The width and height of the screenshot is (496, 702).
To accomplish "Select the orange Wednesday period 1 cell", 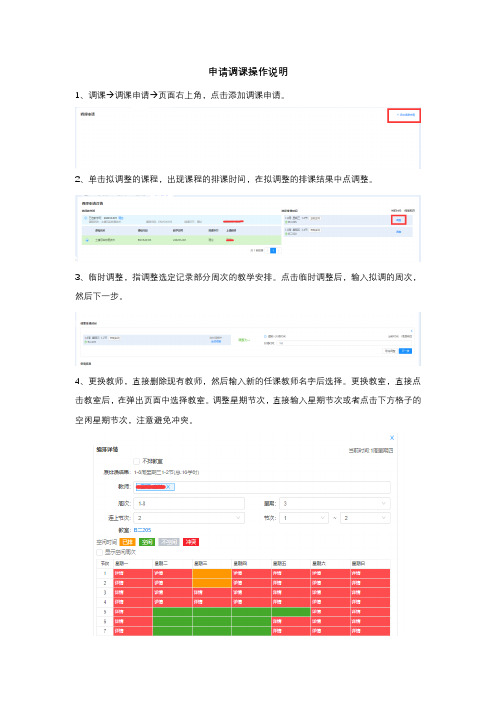I will [x=212, y=573].
